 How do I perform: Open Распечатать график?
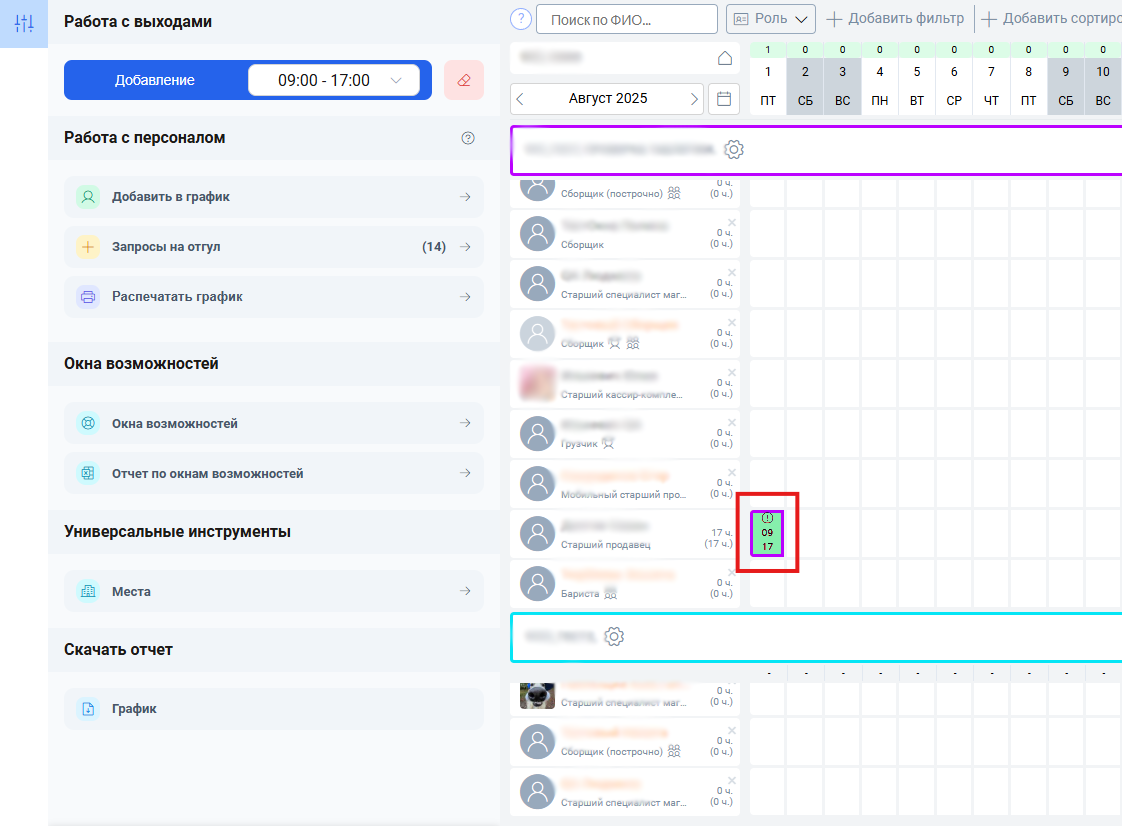273,297
